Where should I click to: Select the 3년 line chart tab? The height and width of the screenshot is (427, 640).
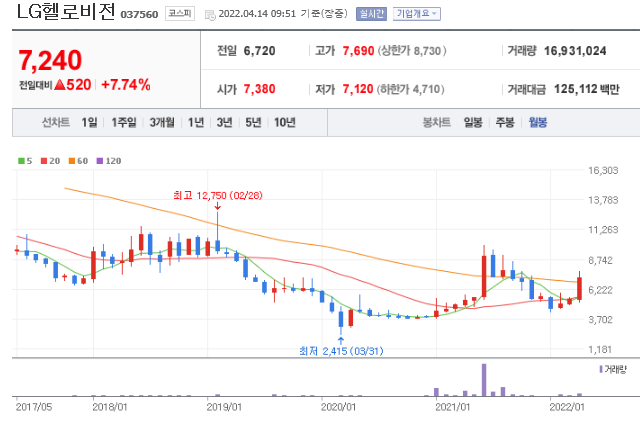[x=224, y=122]
